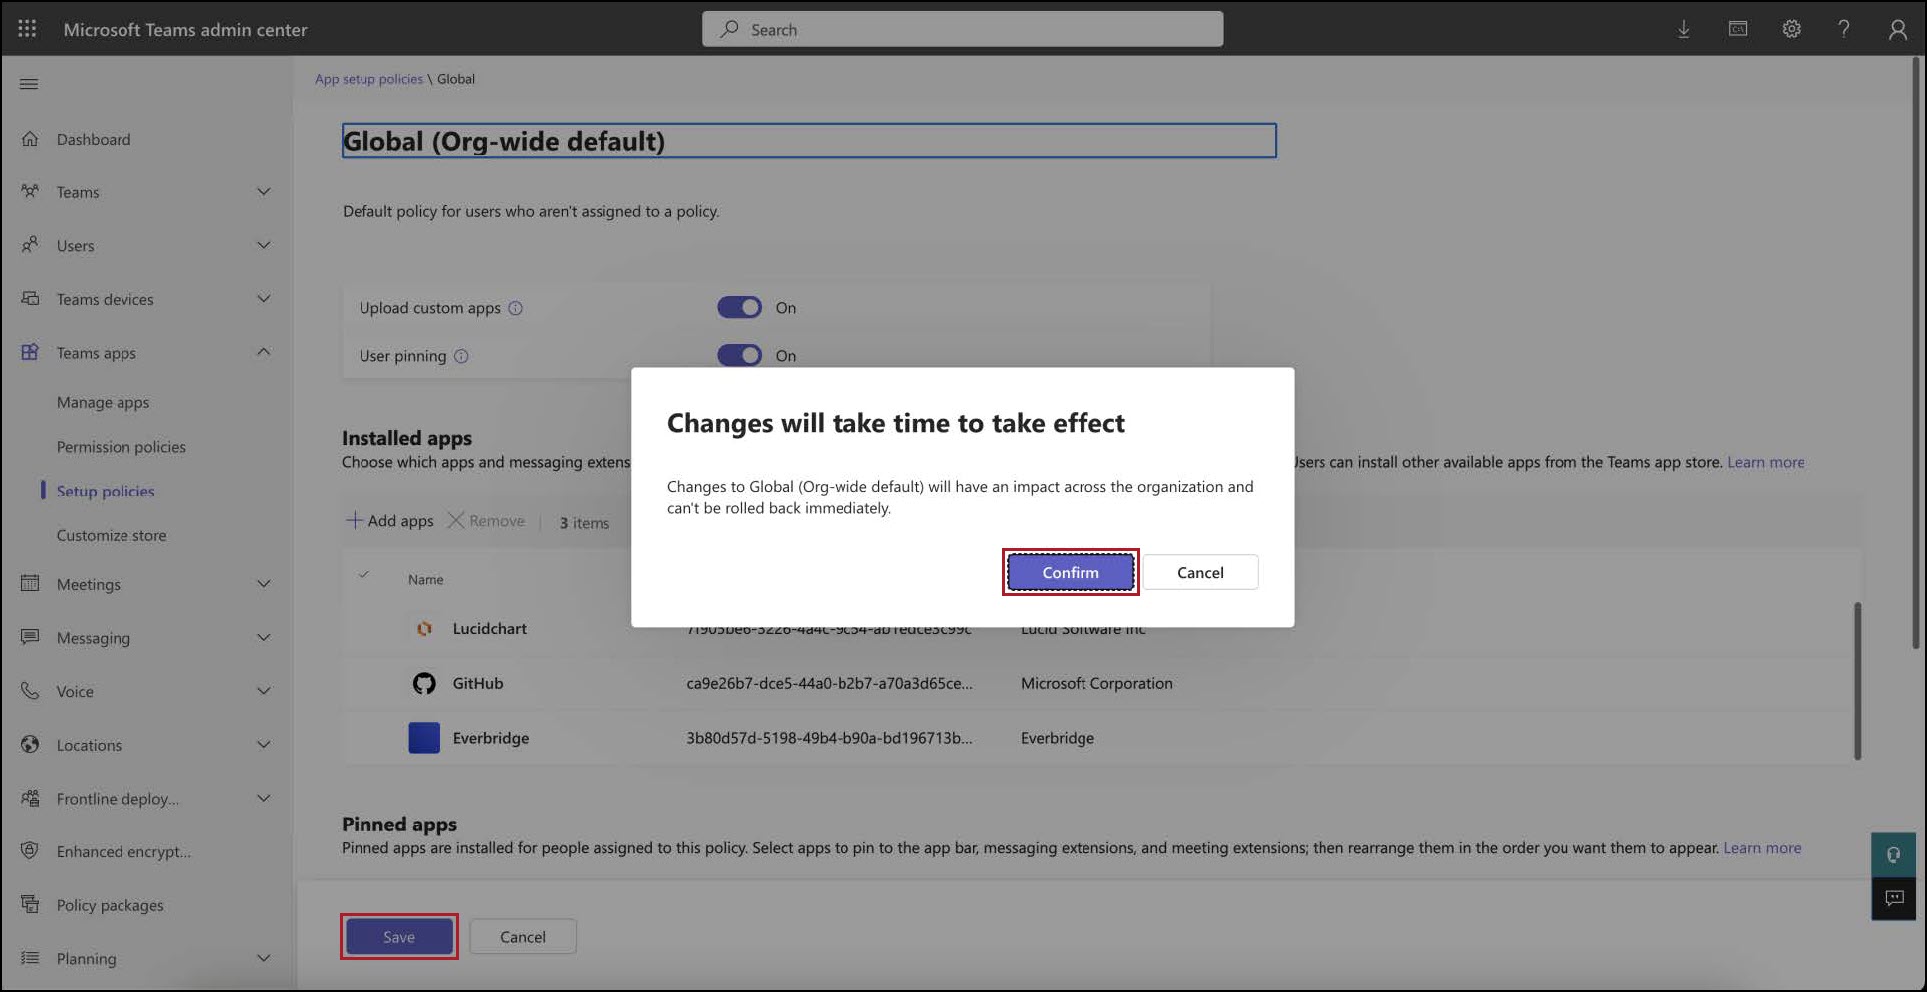Select Setup policies submenu item

coord(105,491)
